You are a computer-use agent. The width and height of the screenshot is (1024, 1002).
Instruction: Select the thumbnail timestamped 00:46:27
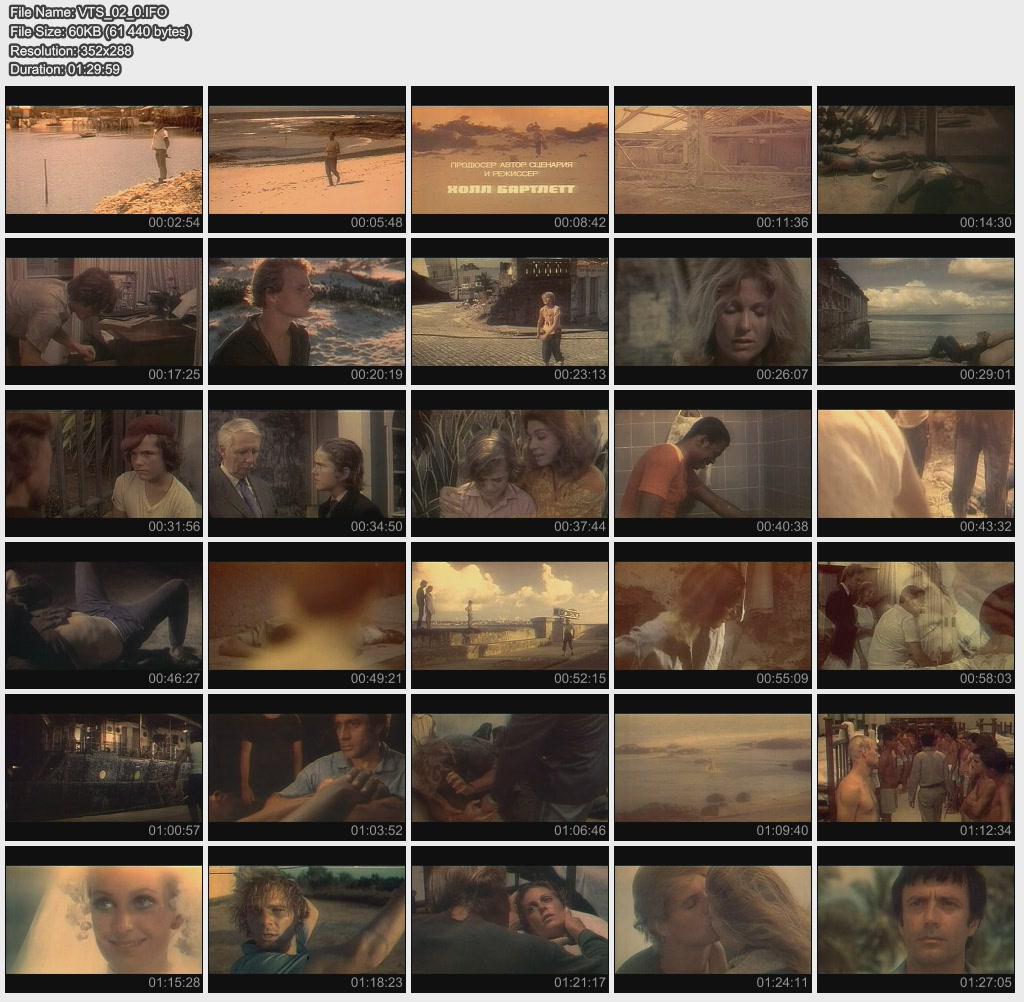pyautogui.click(x=104, y=616)
